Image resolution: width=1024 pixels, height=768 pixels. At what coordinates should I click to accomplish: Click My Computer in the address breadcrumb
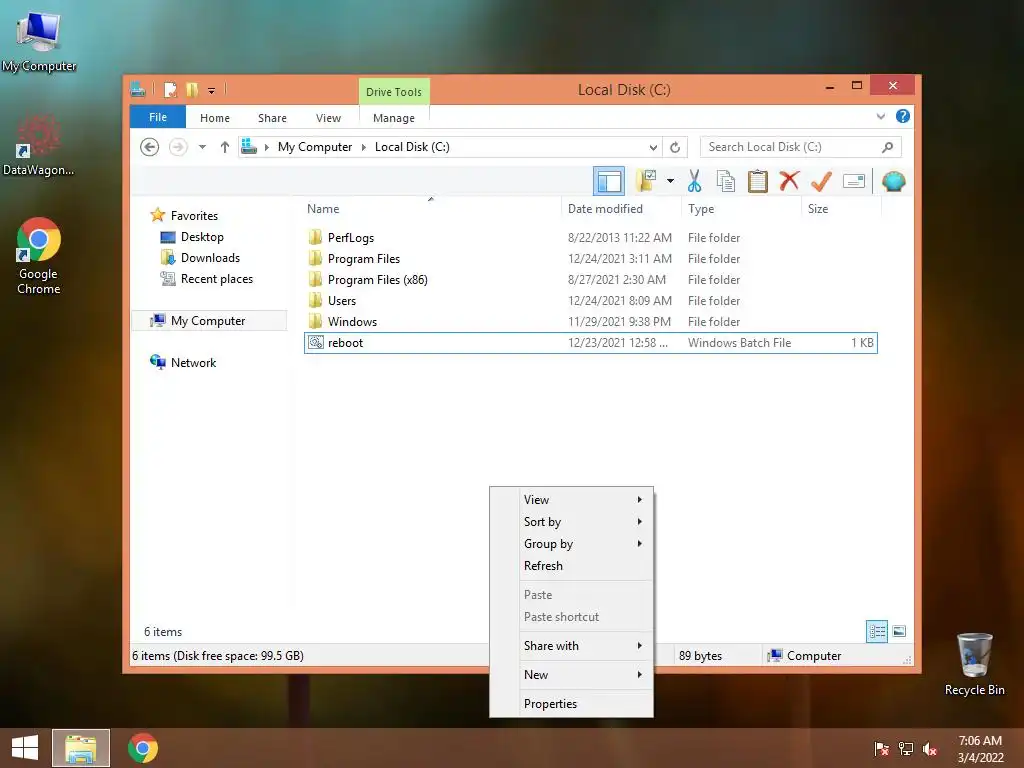(x=315, y=147)
